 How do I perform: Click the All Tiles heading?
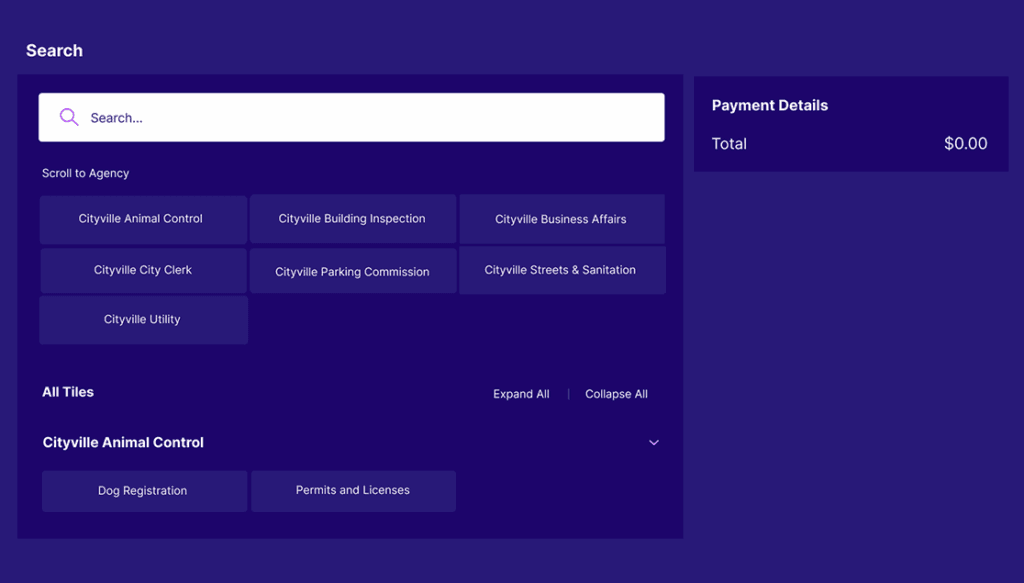[x=67, y=392]
